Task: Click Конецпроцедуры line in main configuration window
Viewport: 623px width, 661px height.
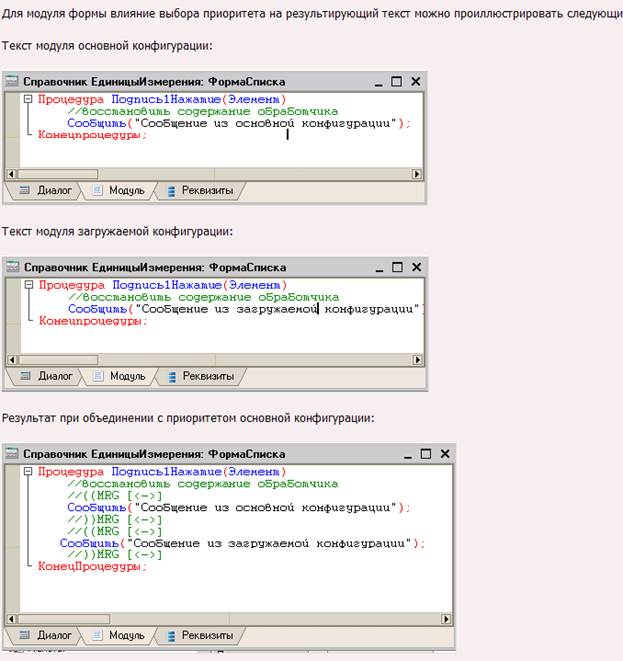Action: (92, 135)
